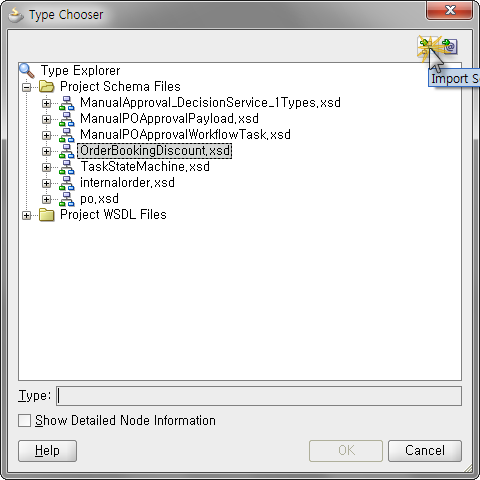The width and height of the screenshot is (480, 480).
Task: Enable Show Detailed Node Information checkbox
Action: tap(24, 421)
